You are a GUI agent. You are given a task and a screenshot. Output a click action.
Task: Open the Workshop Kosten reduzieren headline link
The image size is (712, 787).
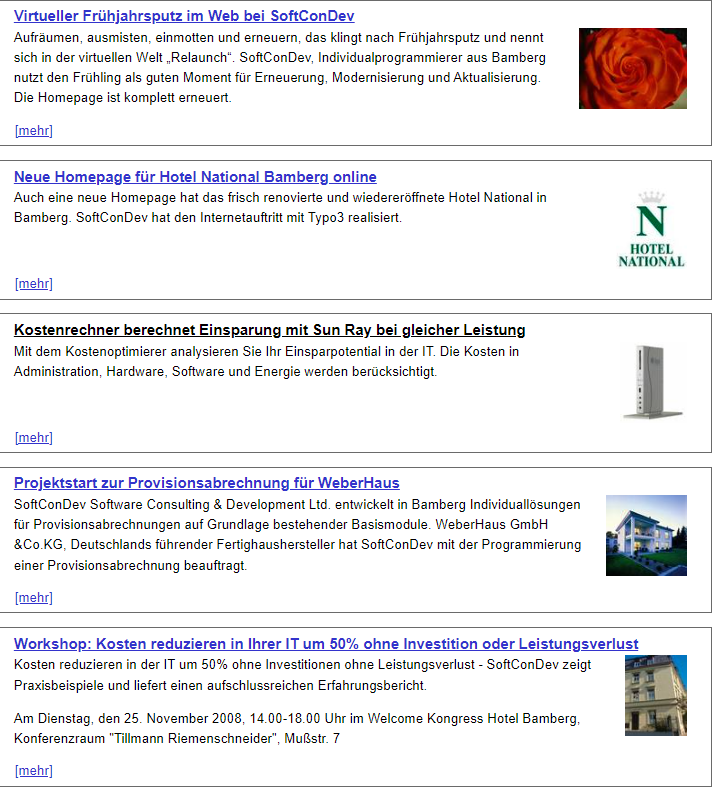326,644
